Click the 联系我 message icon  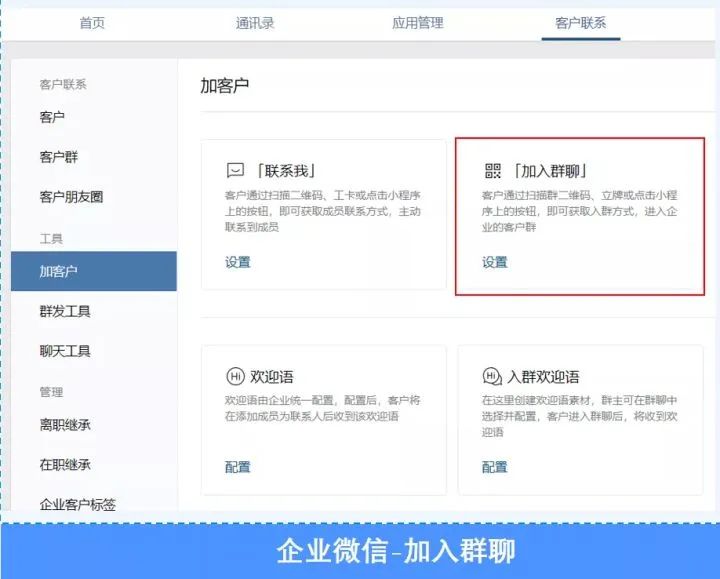(235, 170)
